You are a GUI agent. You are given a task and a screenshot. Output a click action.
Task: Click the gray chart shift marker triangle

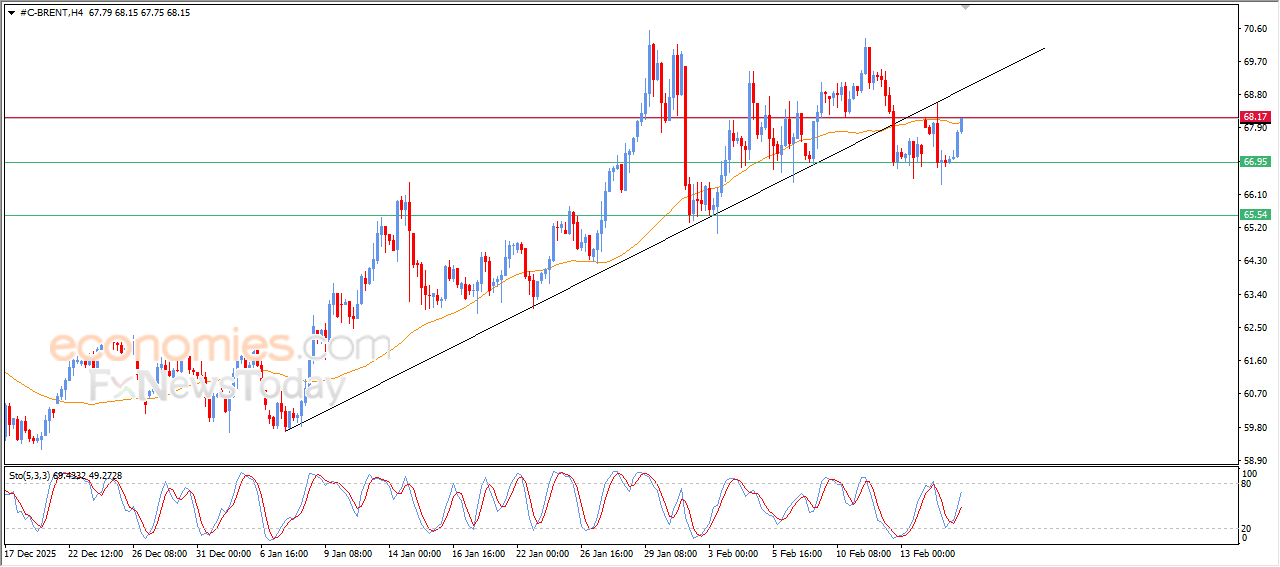click(965, 7)
